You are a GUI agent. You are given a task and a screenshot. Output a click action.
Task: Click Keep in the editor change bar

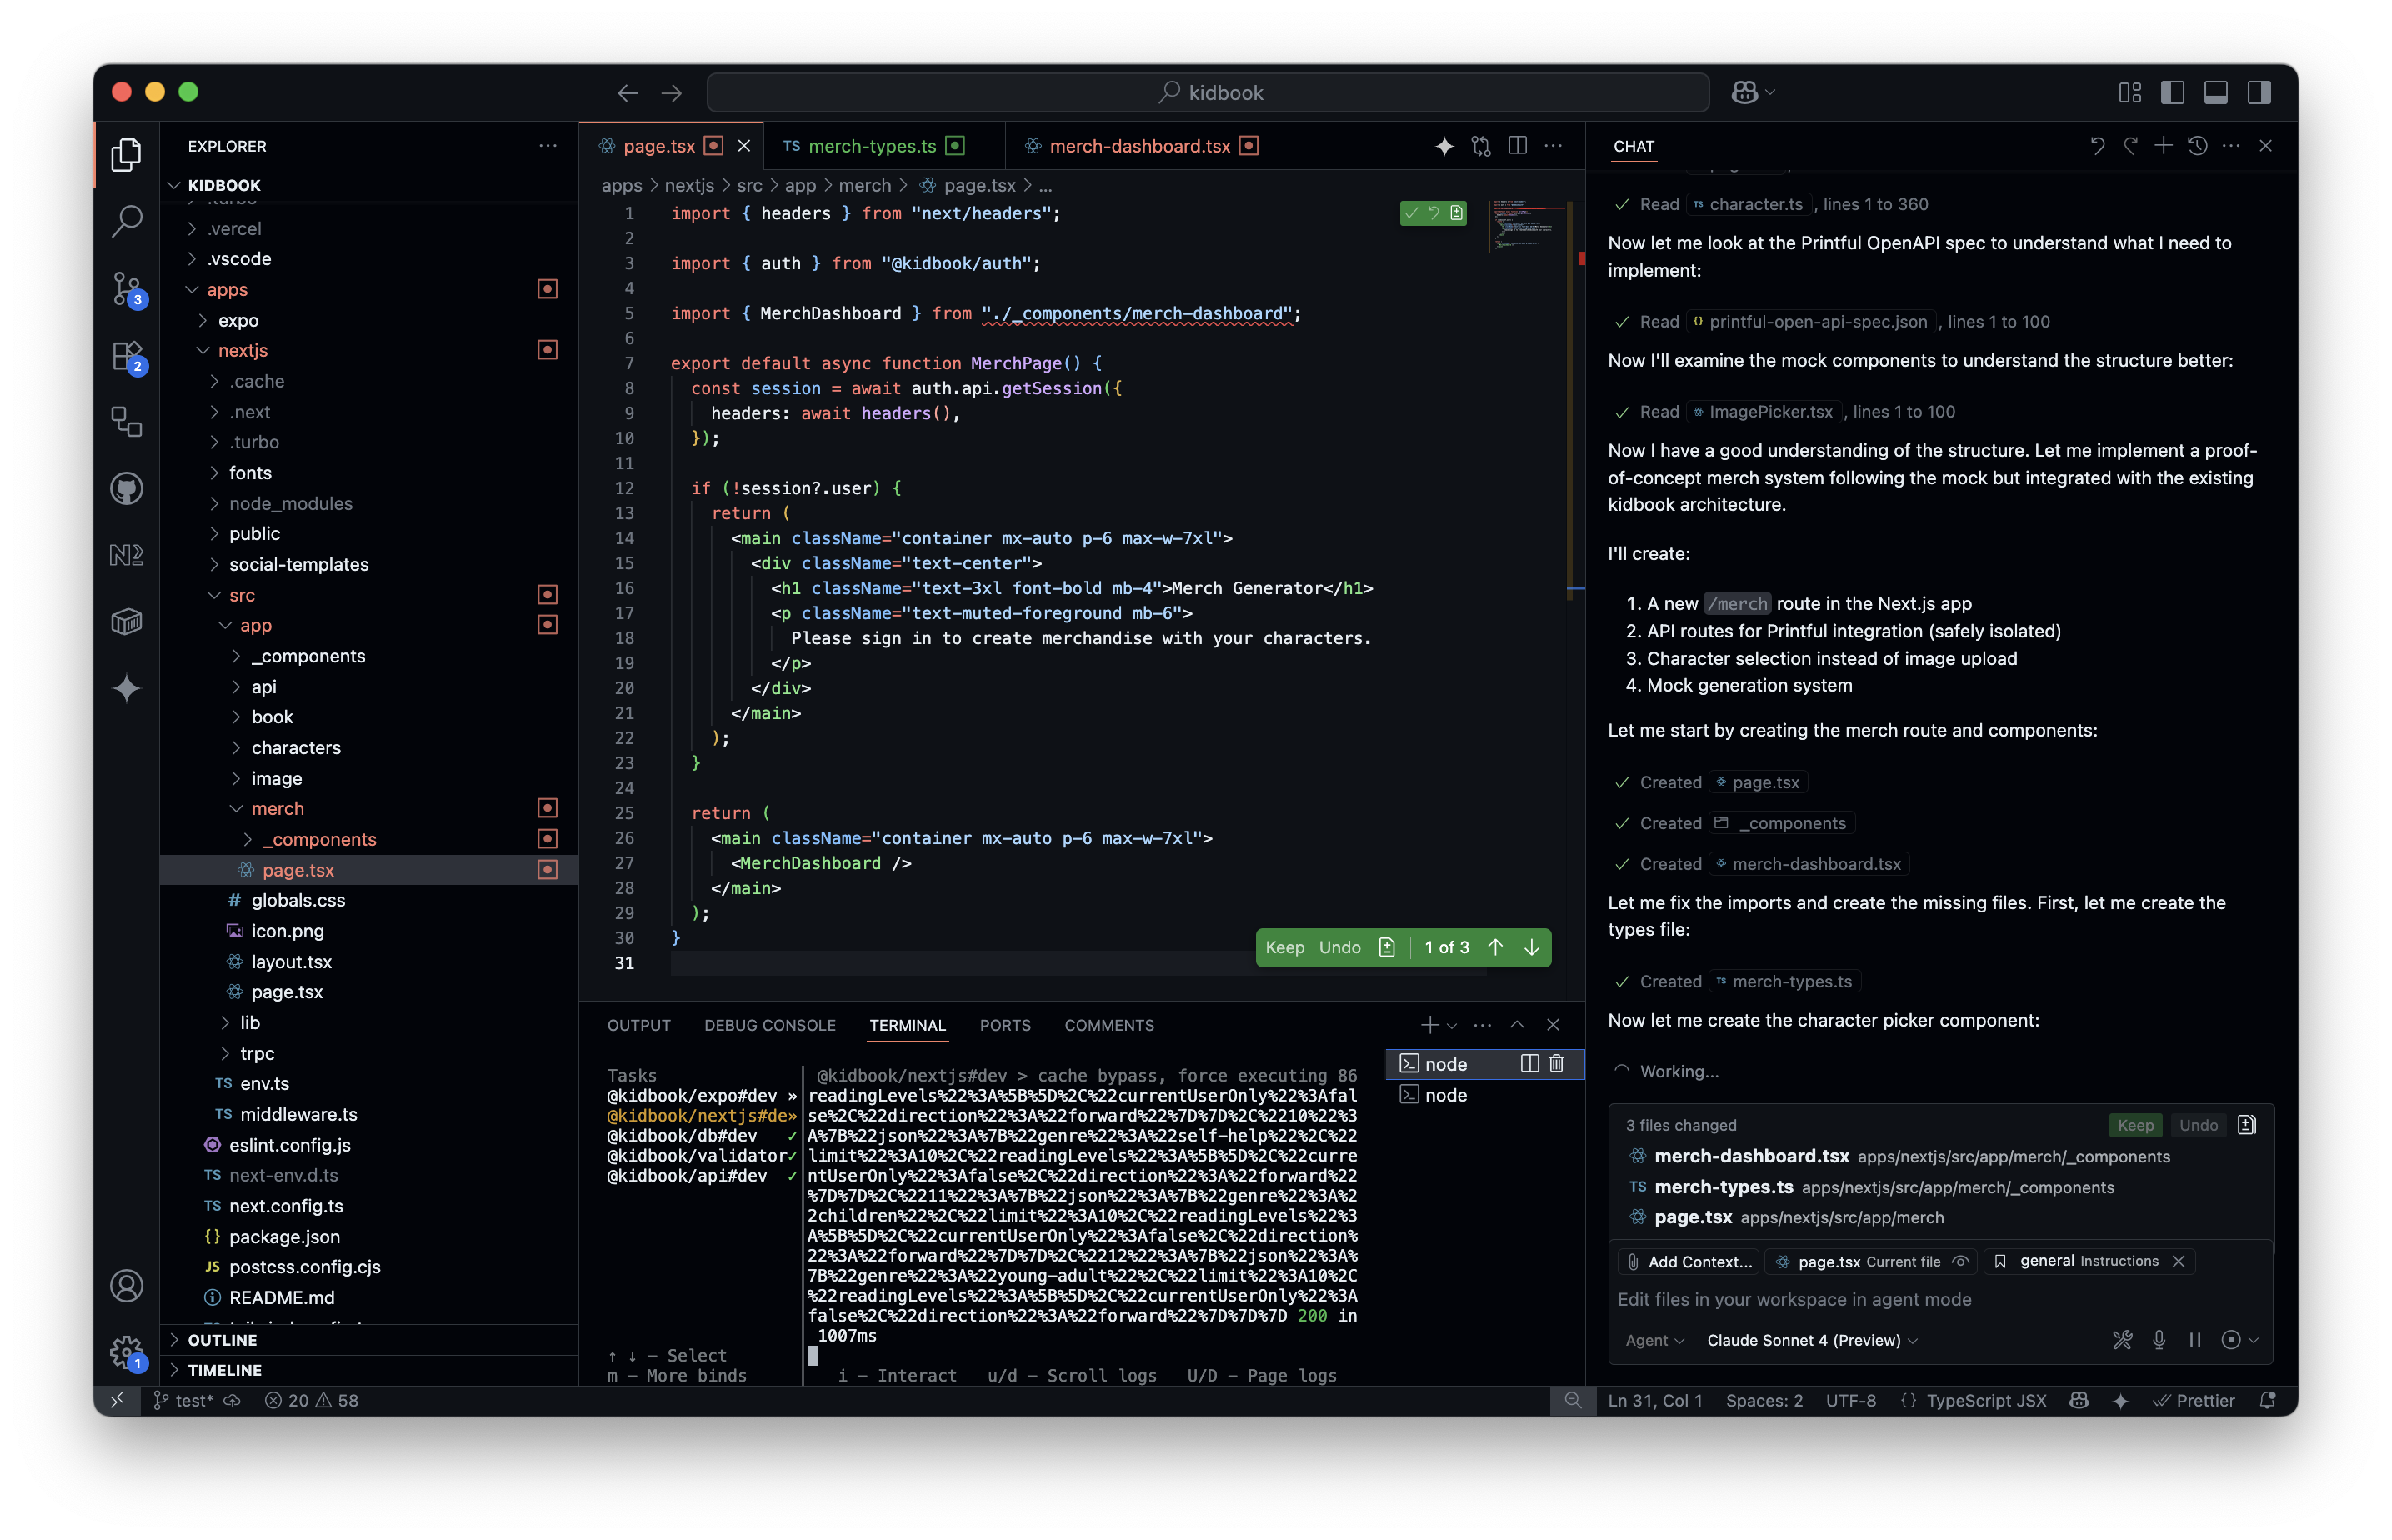click(1284, 947)
